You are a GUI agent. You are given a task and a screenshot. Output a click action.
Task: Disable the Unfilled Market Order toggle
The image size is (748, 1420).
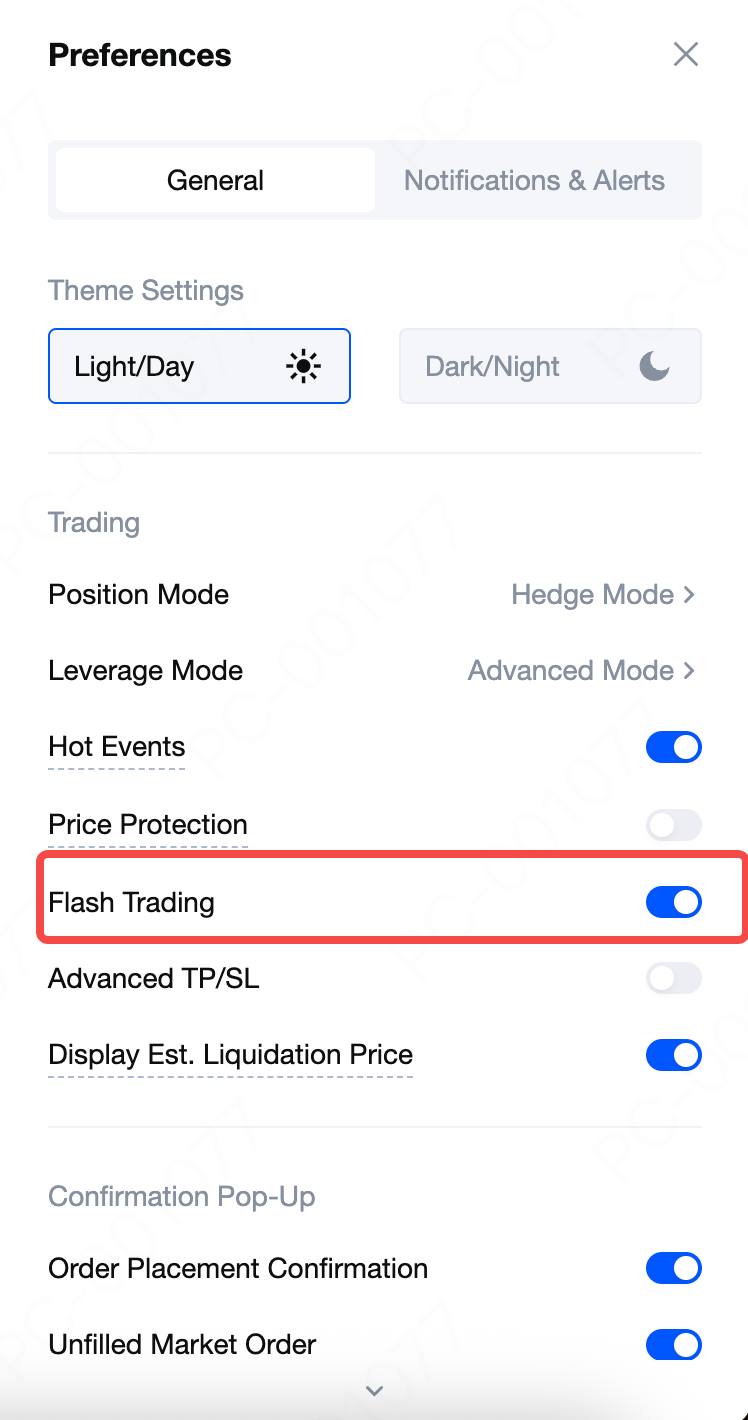(673, 1345)
